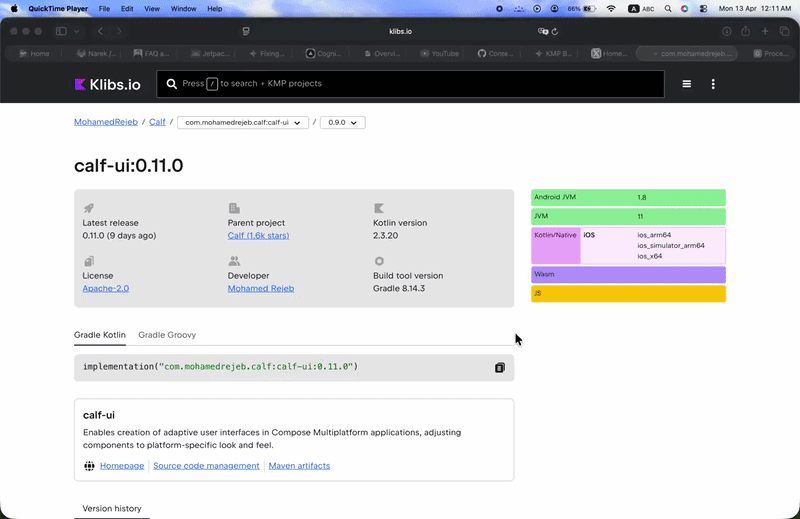
Task: Click the klibs.io address bar
Action: 400,31
